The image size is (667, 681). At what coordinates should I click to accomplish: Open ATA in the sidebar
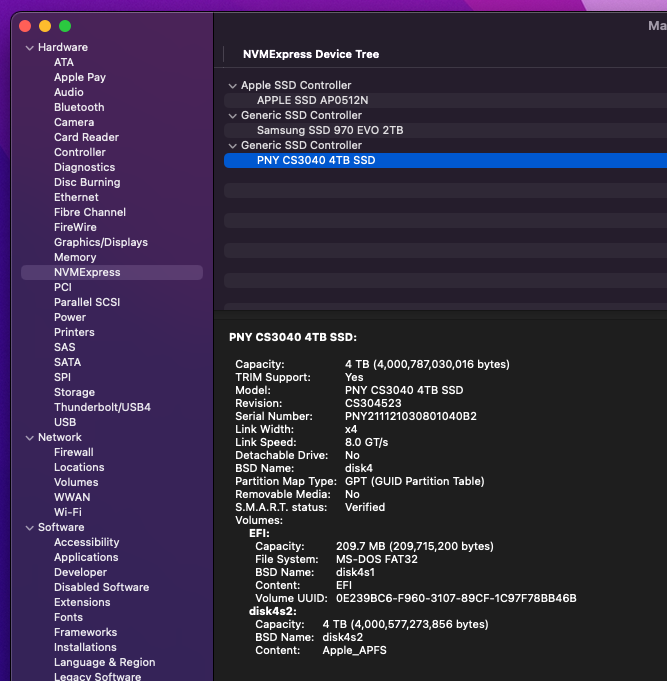coord(64,62)
